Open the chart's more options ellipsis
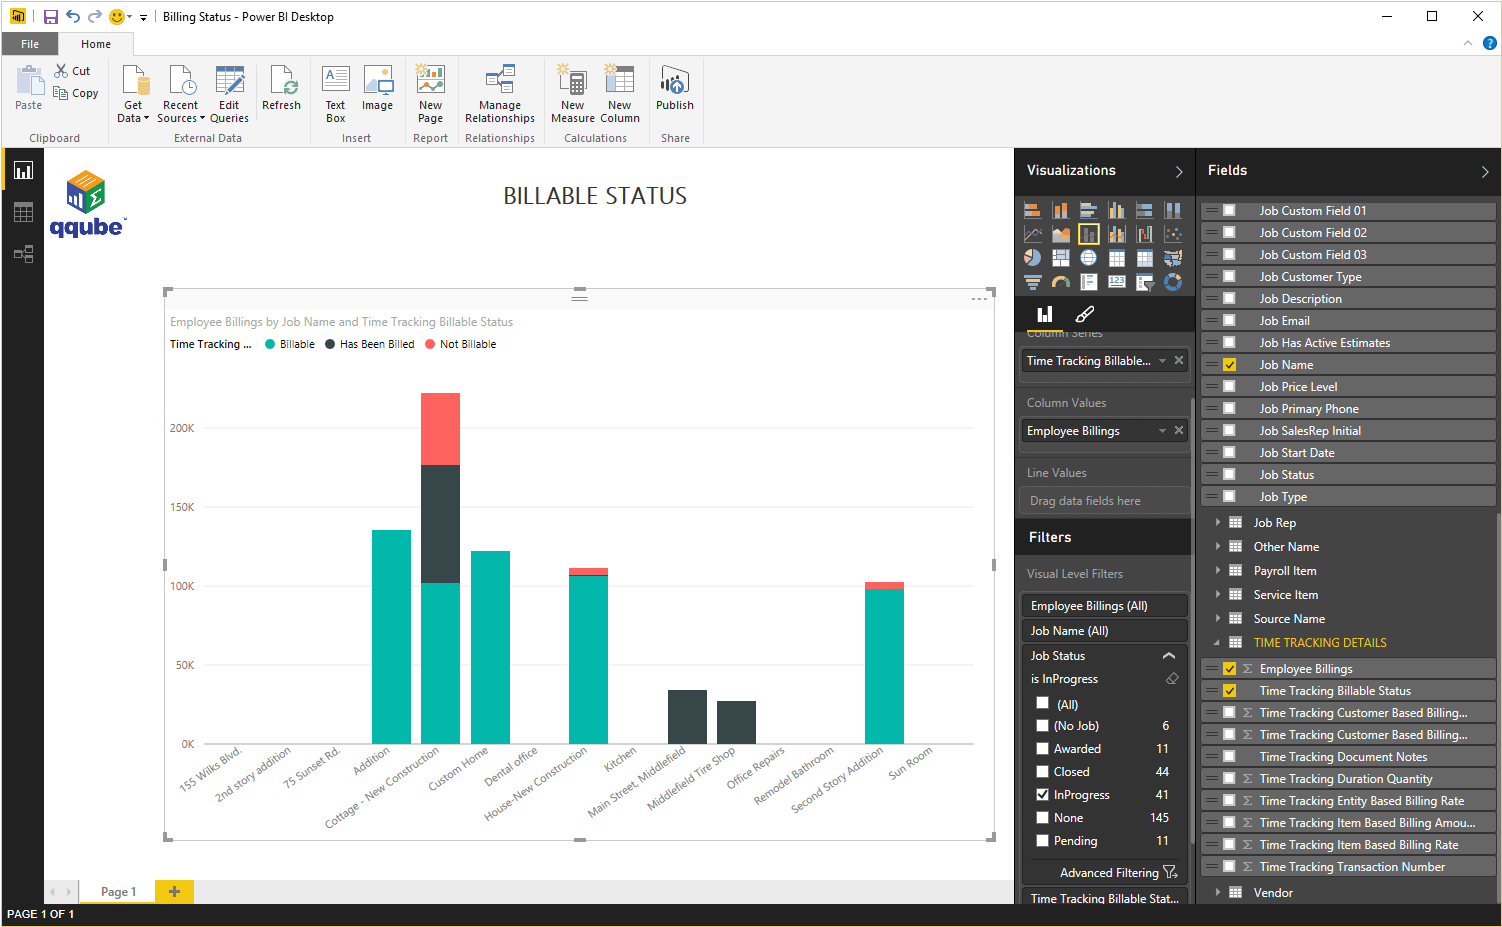The height and width of the screenshot is (927, 1502). pos(979,299)
